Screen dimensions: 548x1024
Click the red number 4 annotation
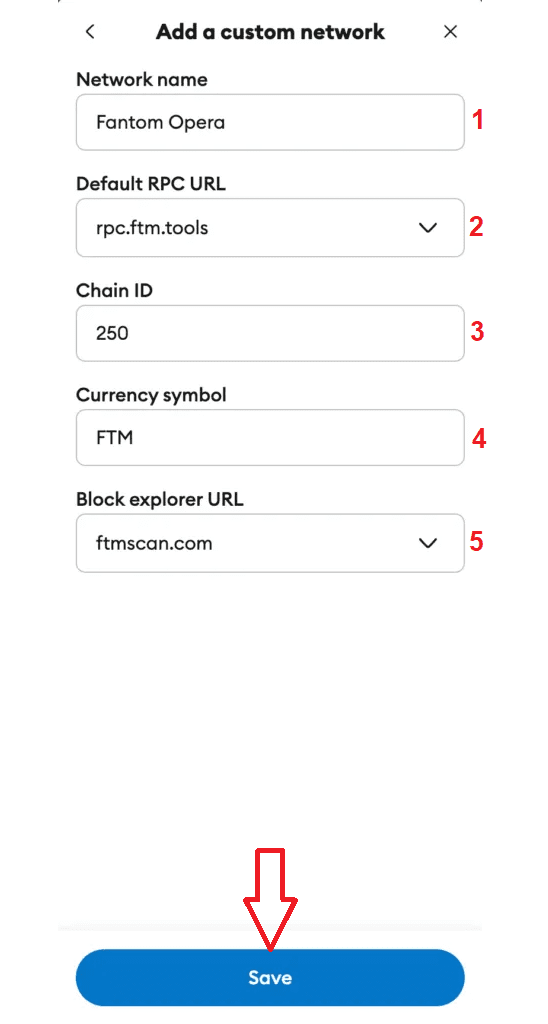[479, 438]
